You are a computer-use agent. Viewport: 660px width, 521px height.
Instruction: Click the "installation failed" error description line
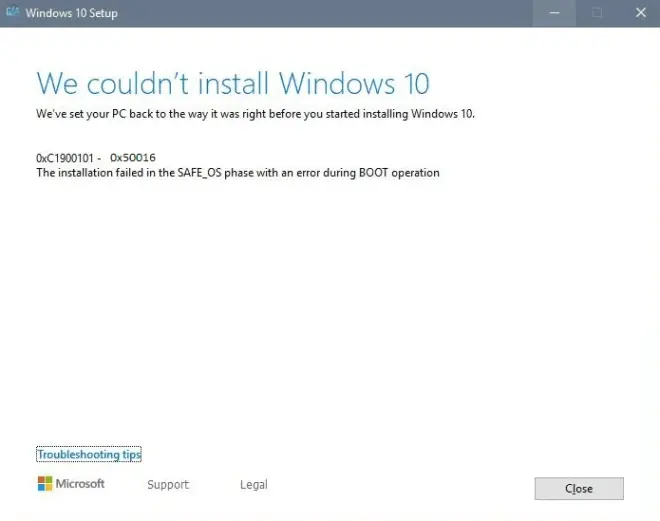coord(238,173)
